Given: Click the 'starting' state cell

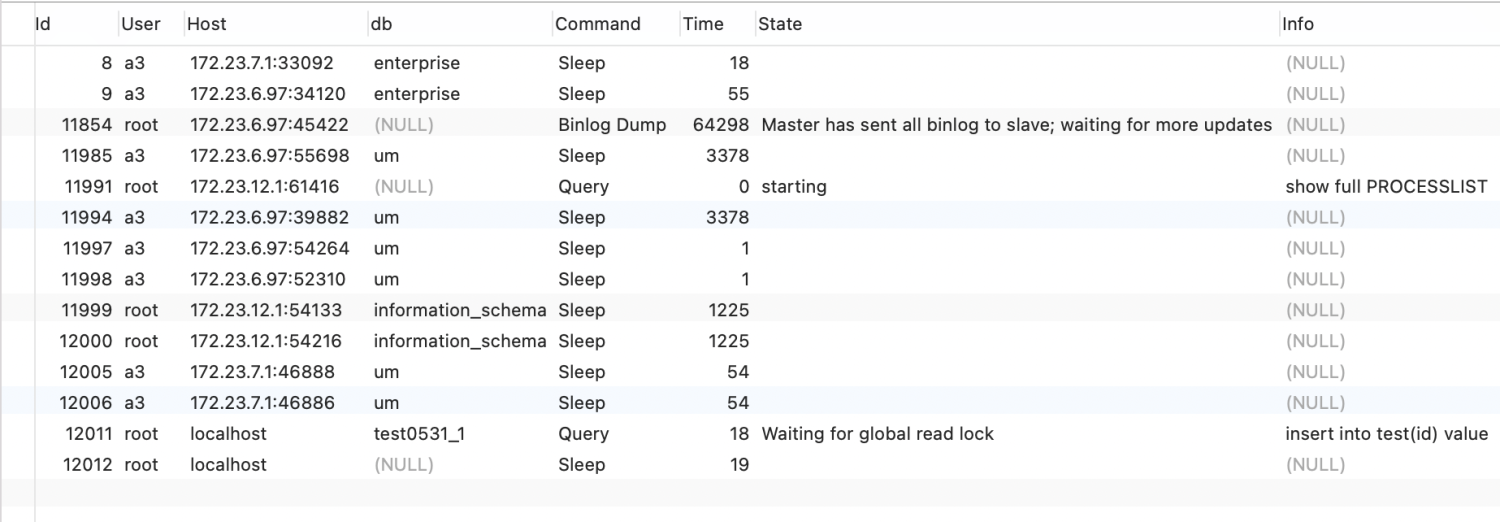Looking at the screenshot, I should pyautogui.click(x=794, y=187).
